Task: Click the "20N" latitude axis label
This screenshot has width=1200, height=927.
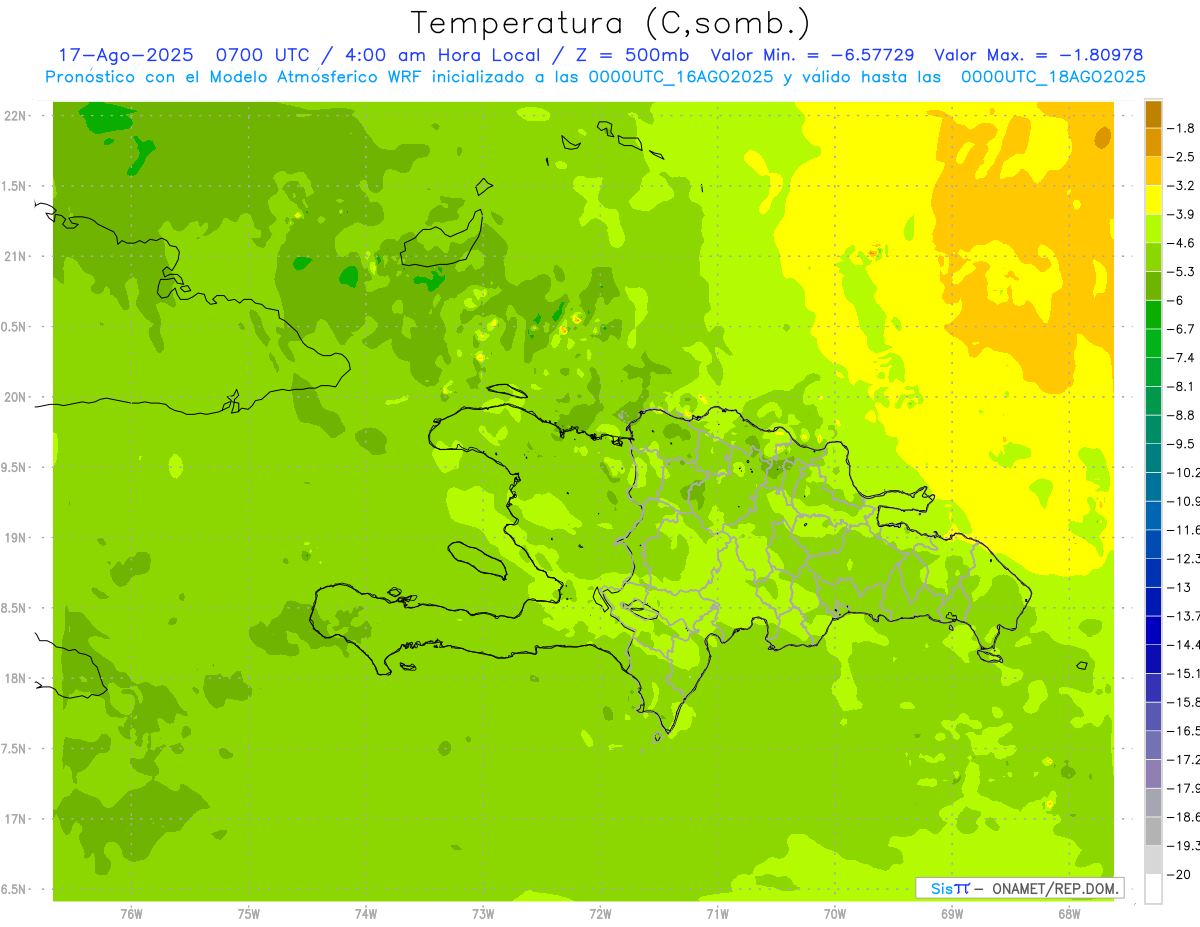Action: 14,397
